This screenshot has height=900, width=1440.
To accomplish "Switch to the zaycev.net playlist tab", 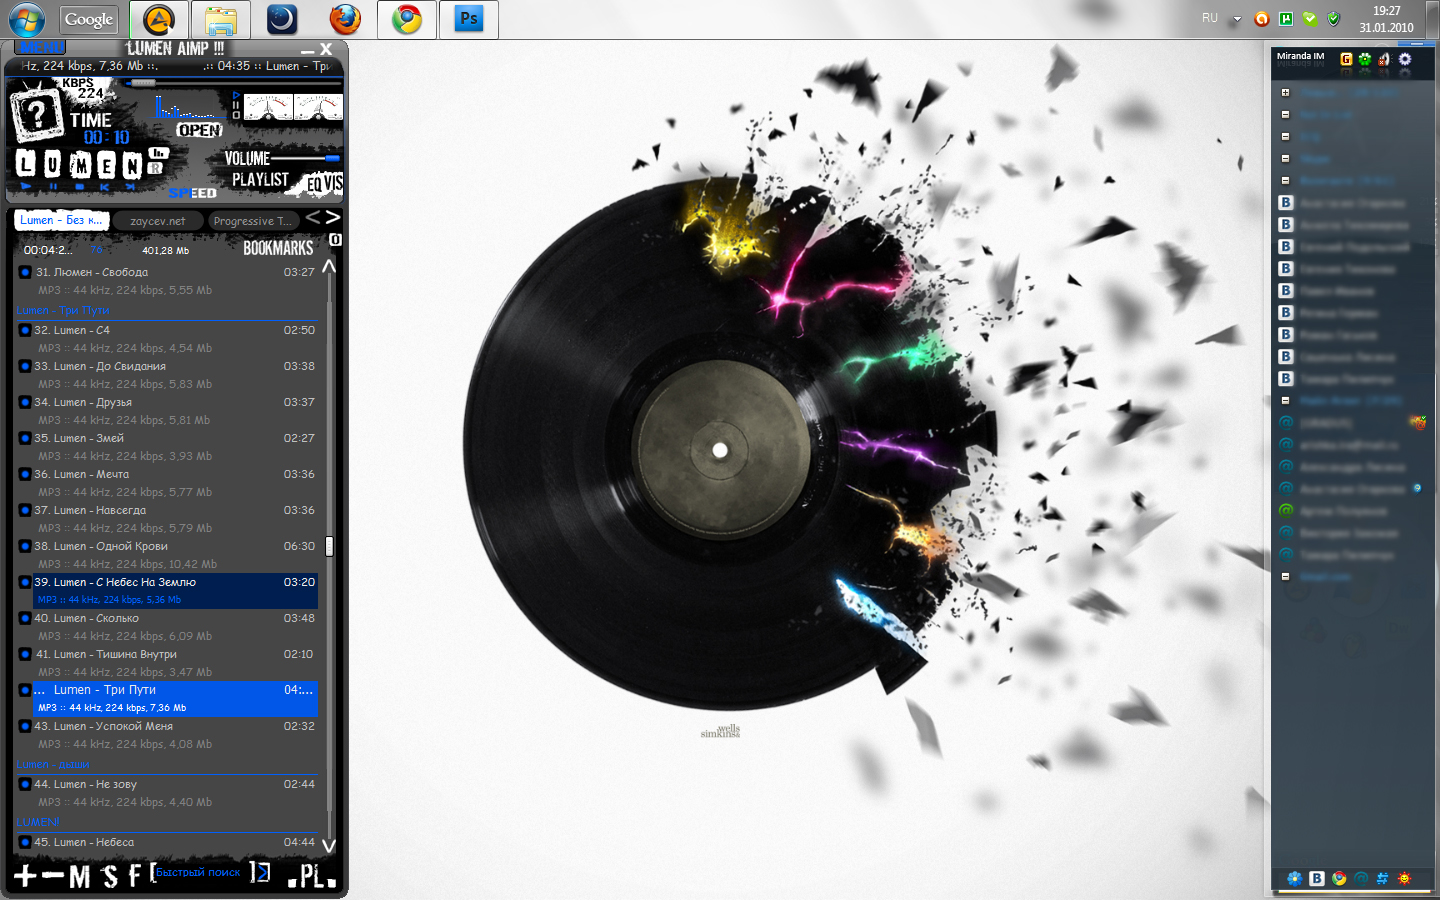I will click(x=158, y=221).
